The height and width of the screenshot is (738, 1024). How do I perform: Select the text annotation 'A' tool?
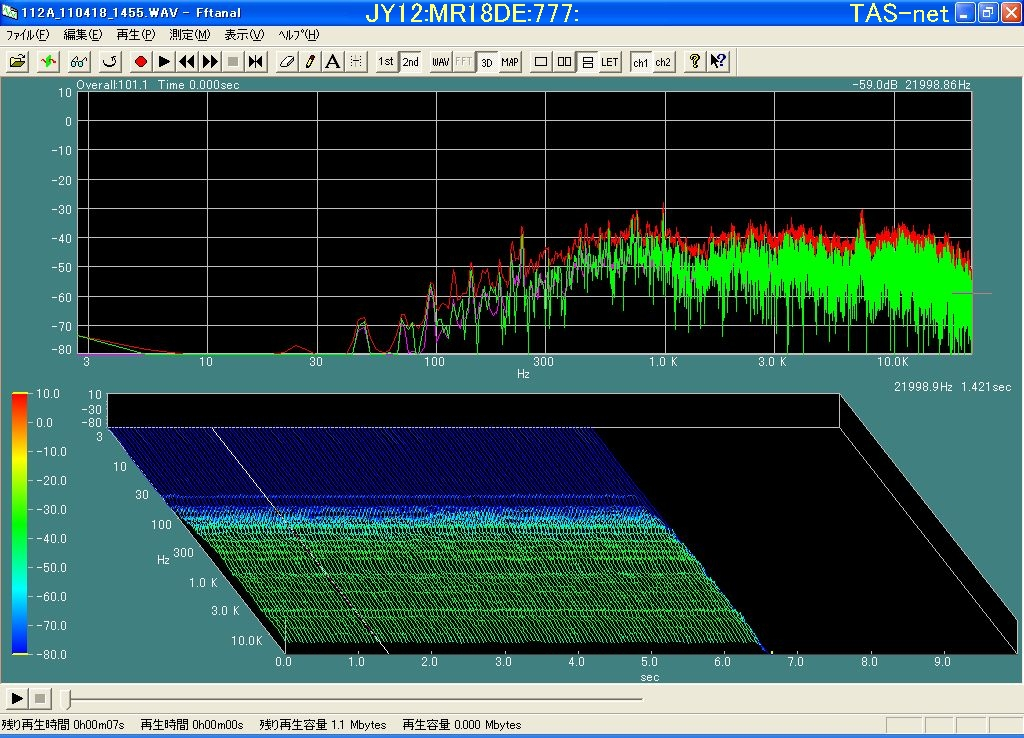pos(333,61)
